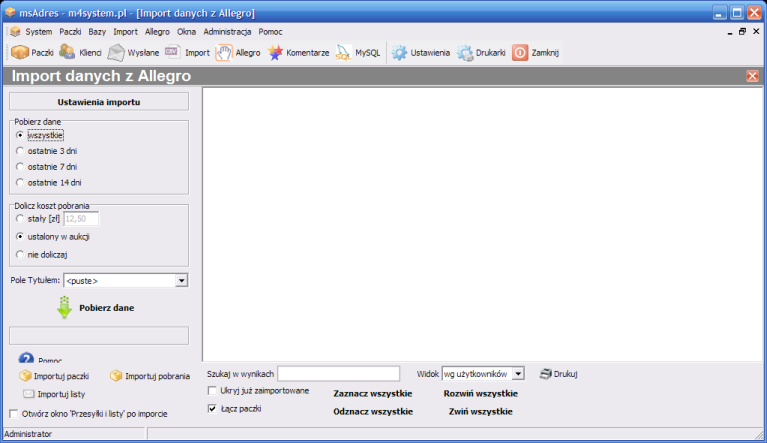The height and width of the screenshot is (443, 767).
Task: Click the green download arrow icon
Action: point(64,308)
